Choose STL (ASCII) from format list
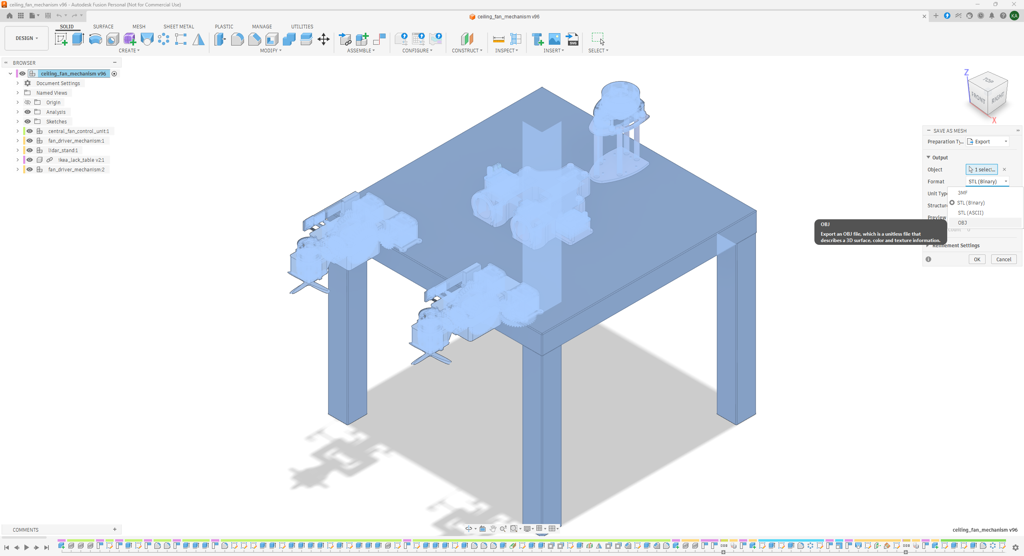Image resolution: width=1024 pixels, height=556 pixels. pyautogui.click(x=985, y=213)
